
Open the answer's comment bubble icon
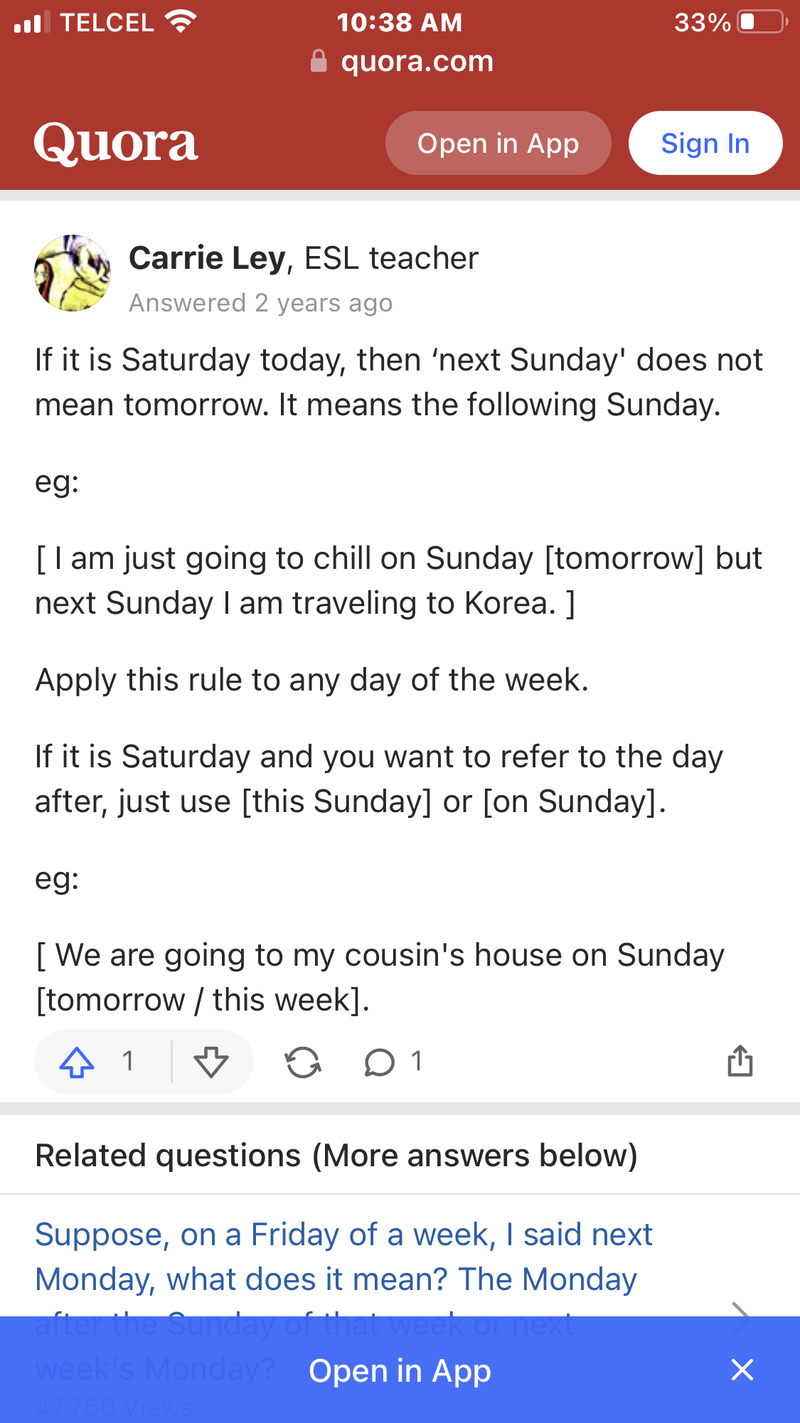point(380,1062)
